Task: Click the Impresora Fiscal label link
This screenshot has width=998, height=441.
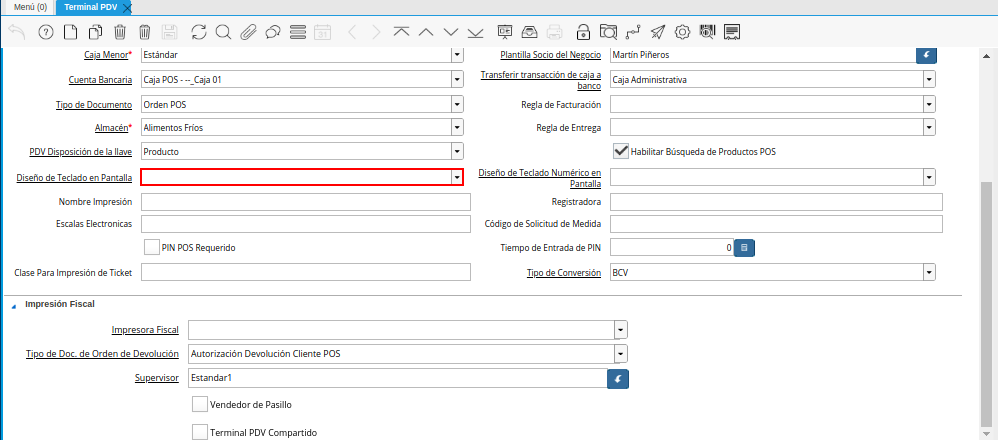Action: pos(145,330)
